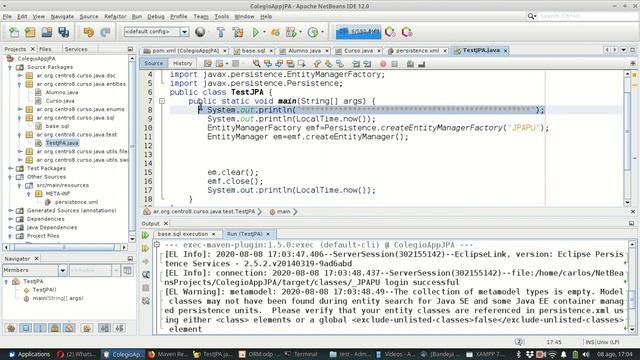This screenshot has height=360, width=640.
Task: Switch to the persistence.xml editor tab
Action: pyautogui.click(x=417, y=51)
